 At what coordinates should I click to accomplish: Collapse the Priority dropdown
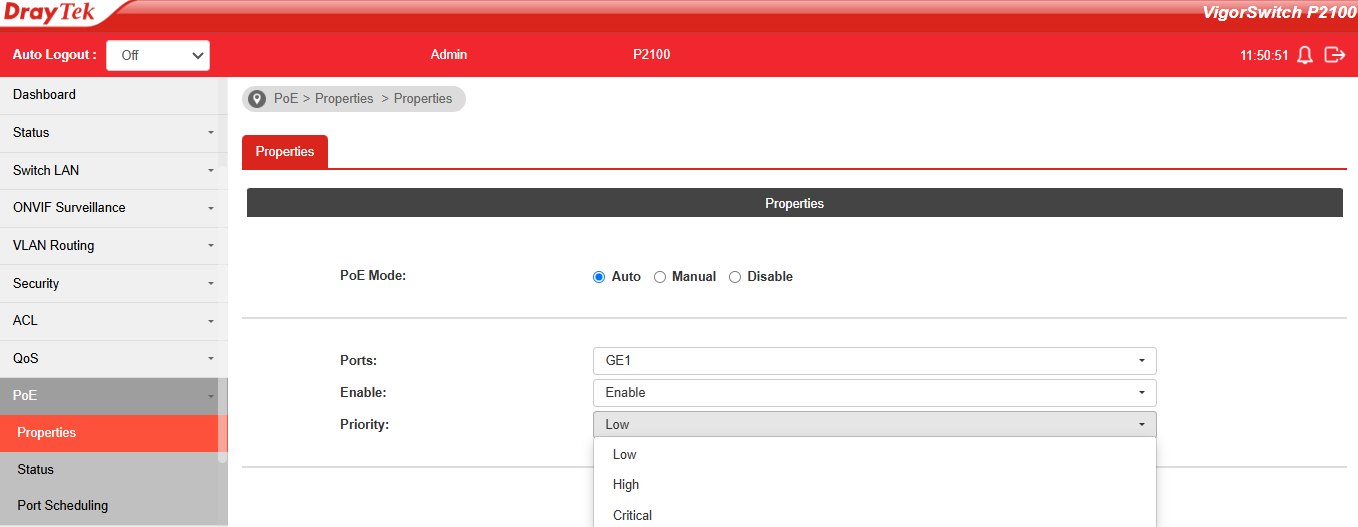pyautogui.click(x=874, y=425)
